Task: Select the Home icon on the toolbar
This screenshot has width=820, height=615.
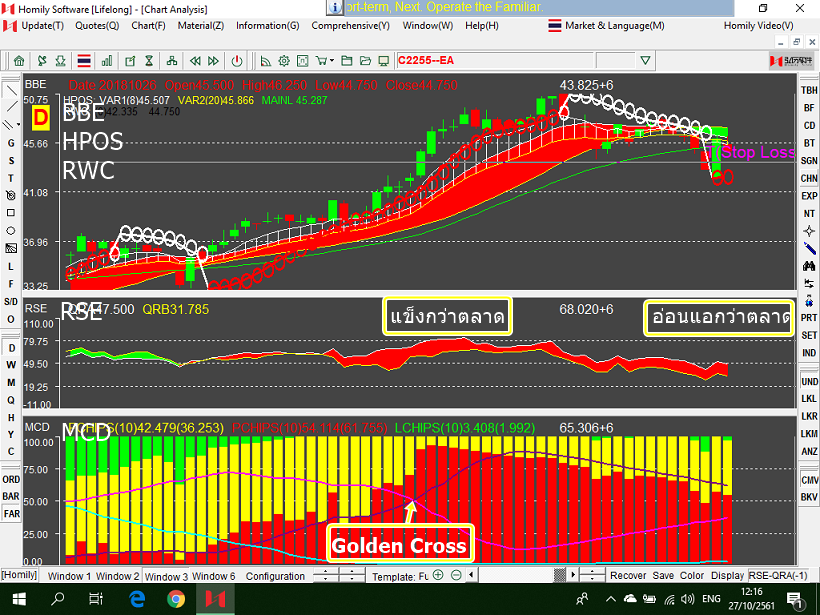Action: pyautogui.click(x=19, y=61)
